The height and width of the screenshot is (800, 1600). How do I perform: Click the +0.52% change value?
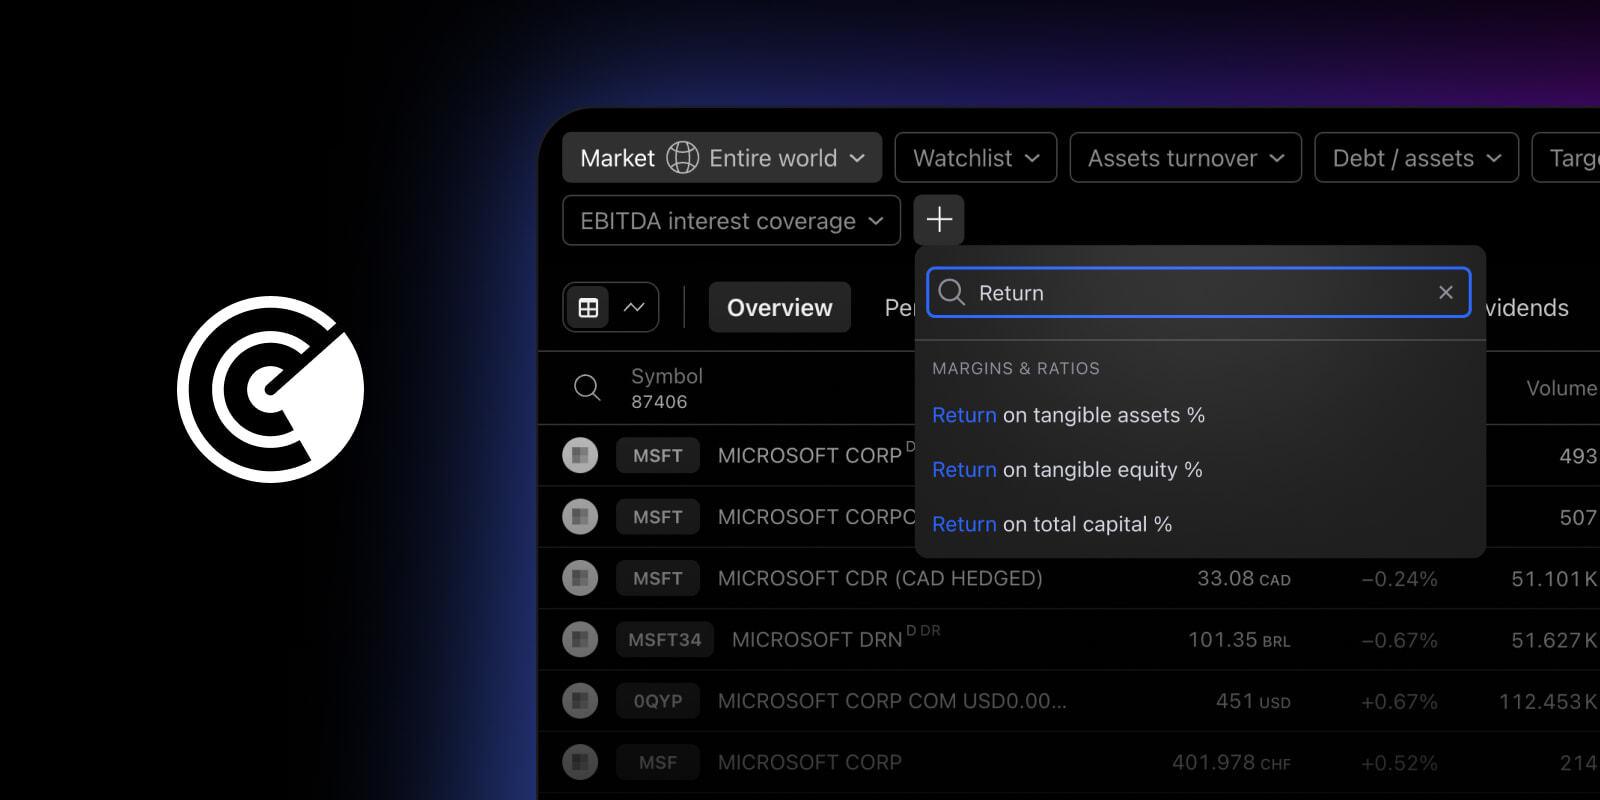coord(1399,763)
